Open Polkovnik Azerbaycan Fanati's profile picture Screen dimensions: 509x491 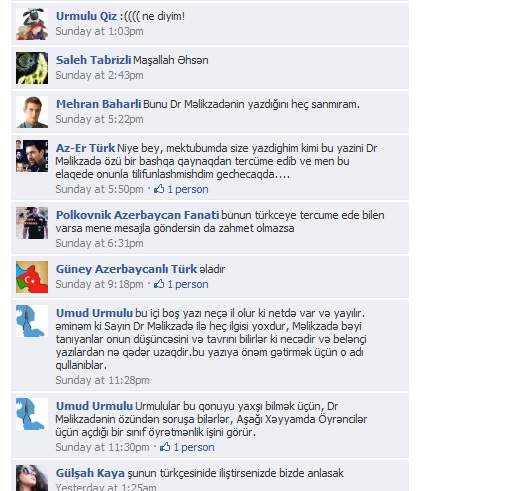tap(32, 223)
